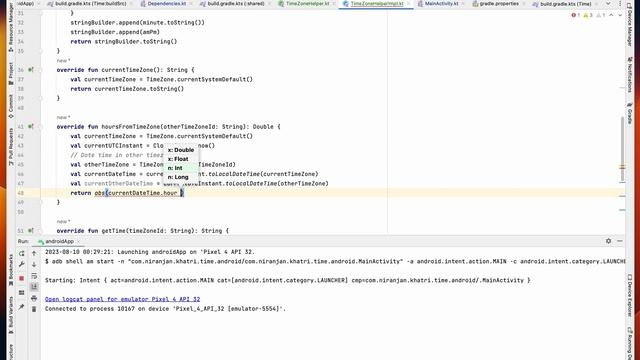Collapse currentTimeZone function fold marker

tap(40, 70)
